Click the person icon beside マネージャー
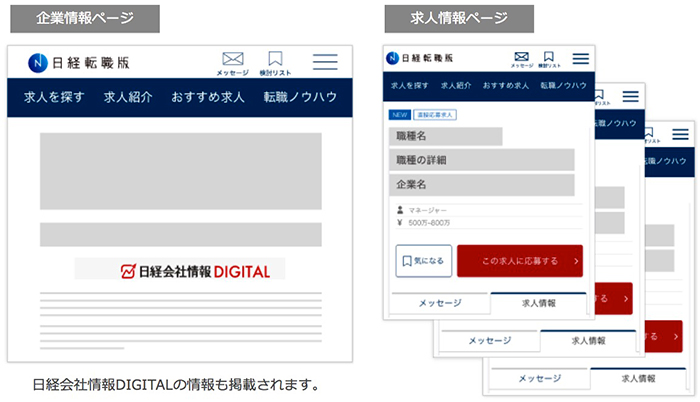700x402 pixels. (400, 209)
